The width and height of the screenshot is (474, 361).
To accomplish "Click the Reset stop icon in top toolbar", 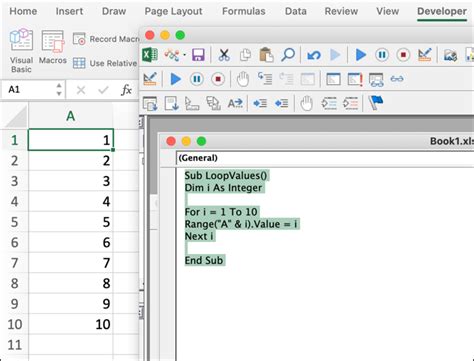I will click(x=403, y=55).
